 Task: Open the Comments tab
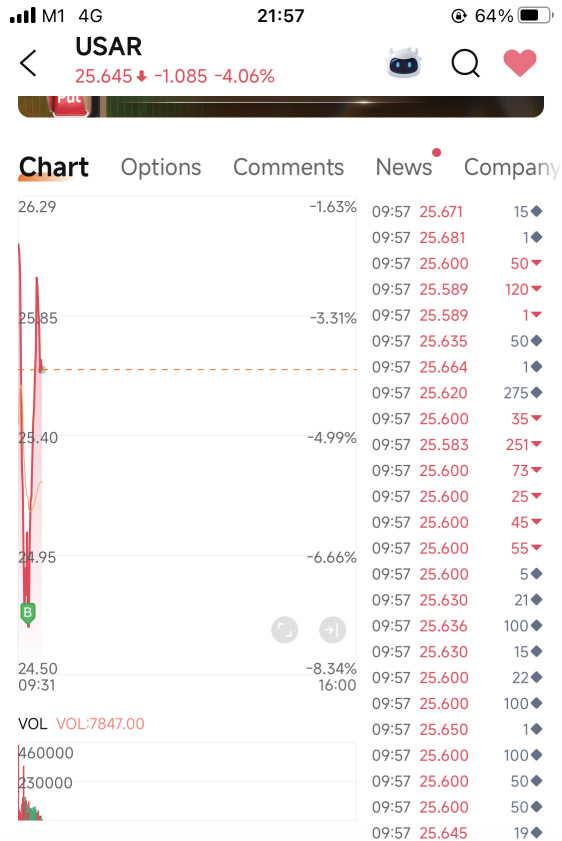(289, 167)
